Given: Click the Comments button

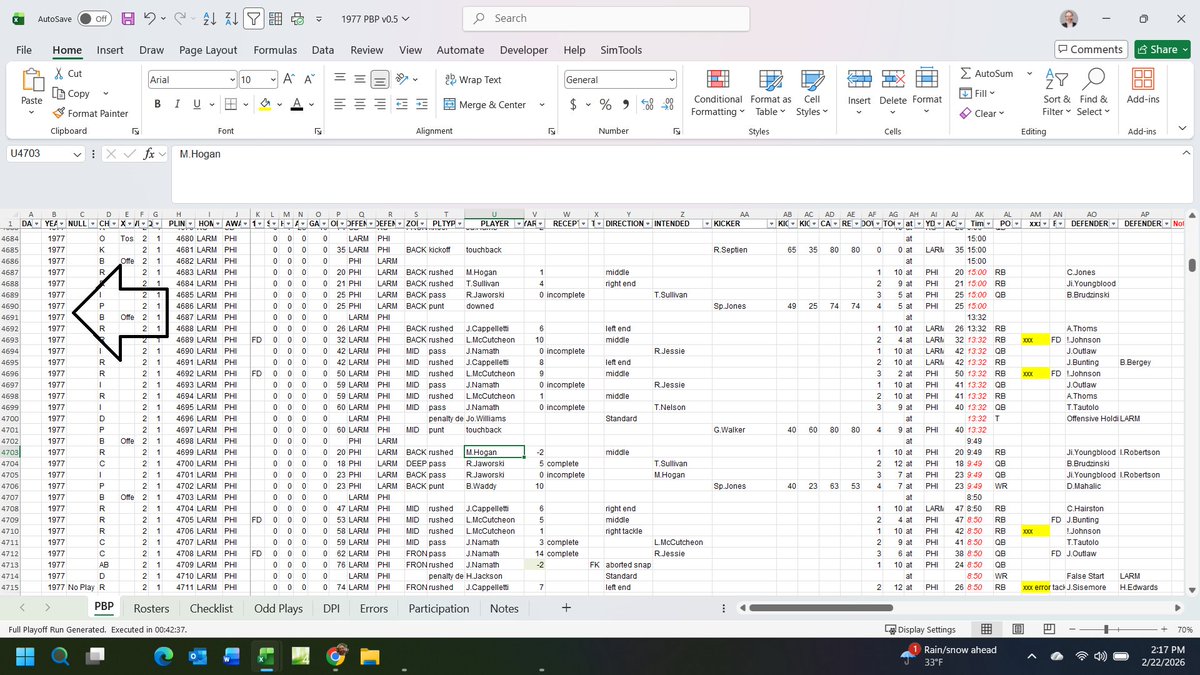Looking at the screenshot, I should click(1091, 49).
